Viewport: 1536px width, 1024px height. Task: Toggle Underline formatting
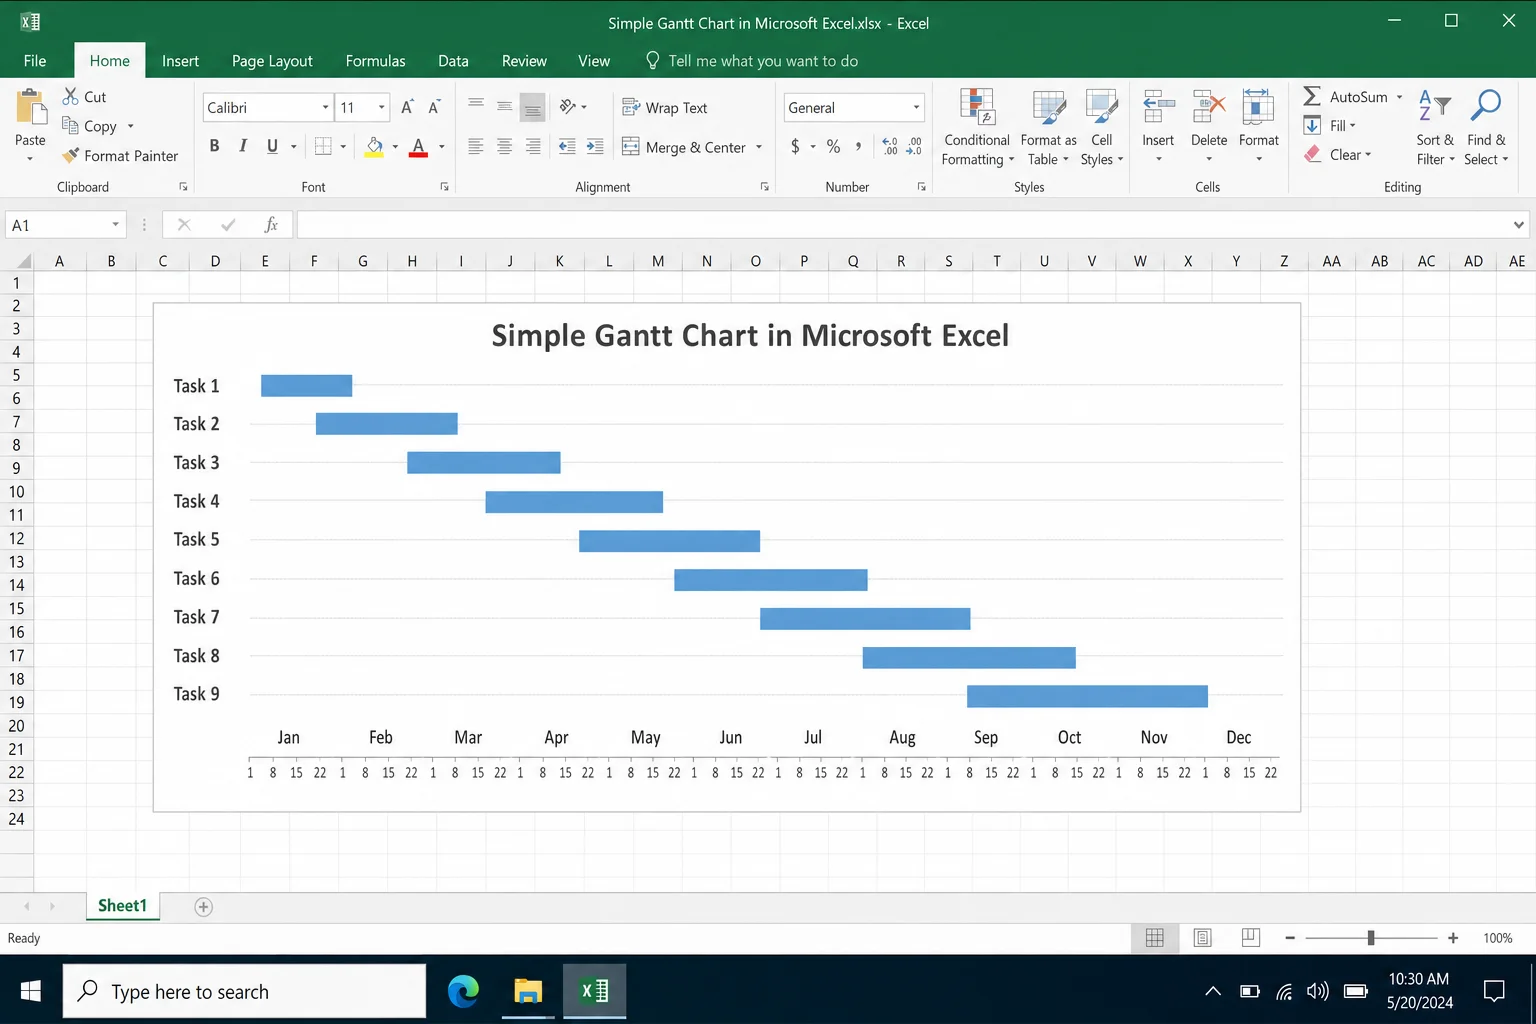(x=272, y=146)
